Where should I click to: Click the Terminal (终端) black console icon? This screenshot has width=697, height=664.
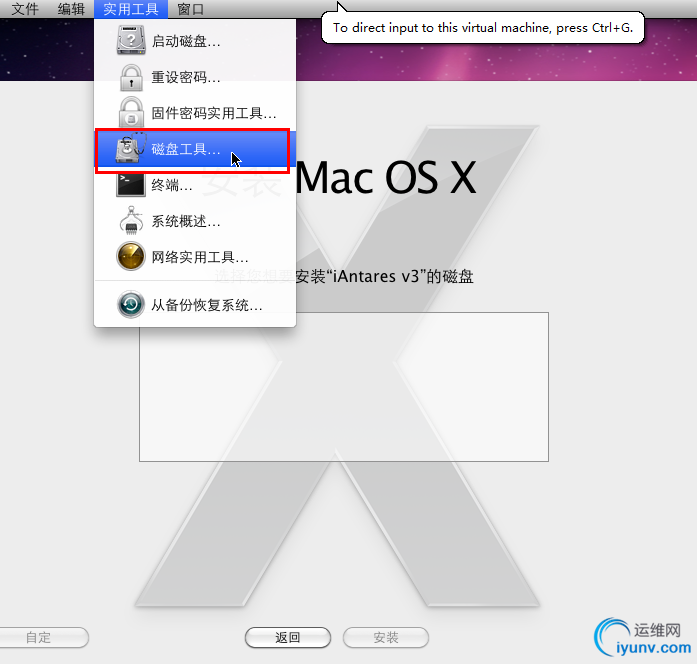[x=130, y=184]
